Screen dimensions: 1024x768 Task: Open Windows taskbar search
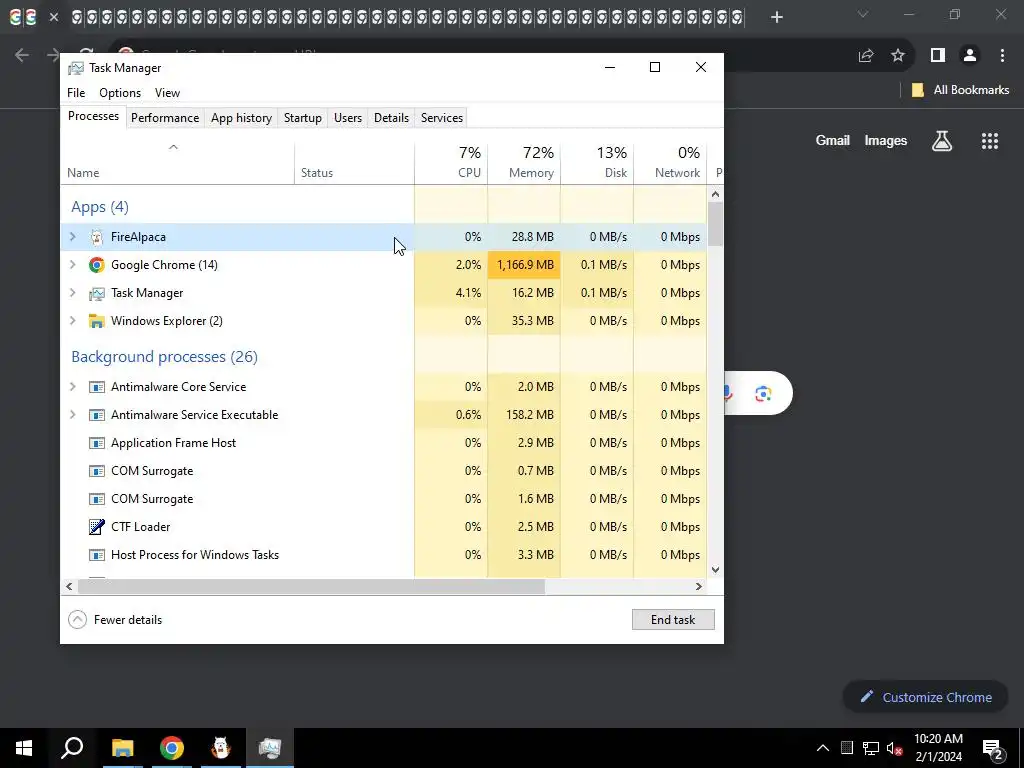[x=72, y=748]
